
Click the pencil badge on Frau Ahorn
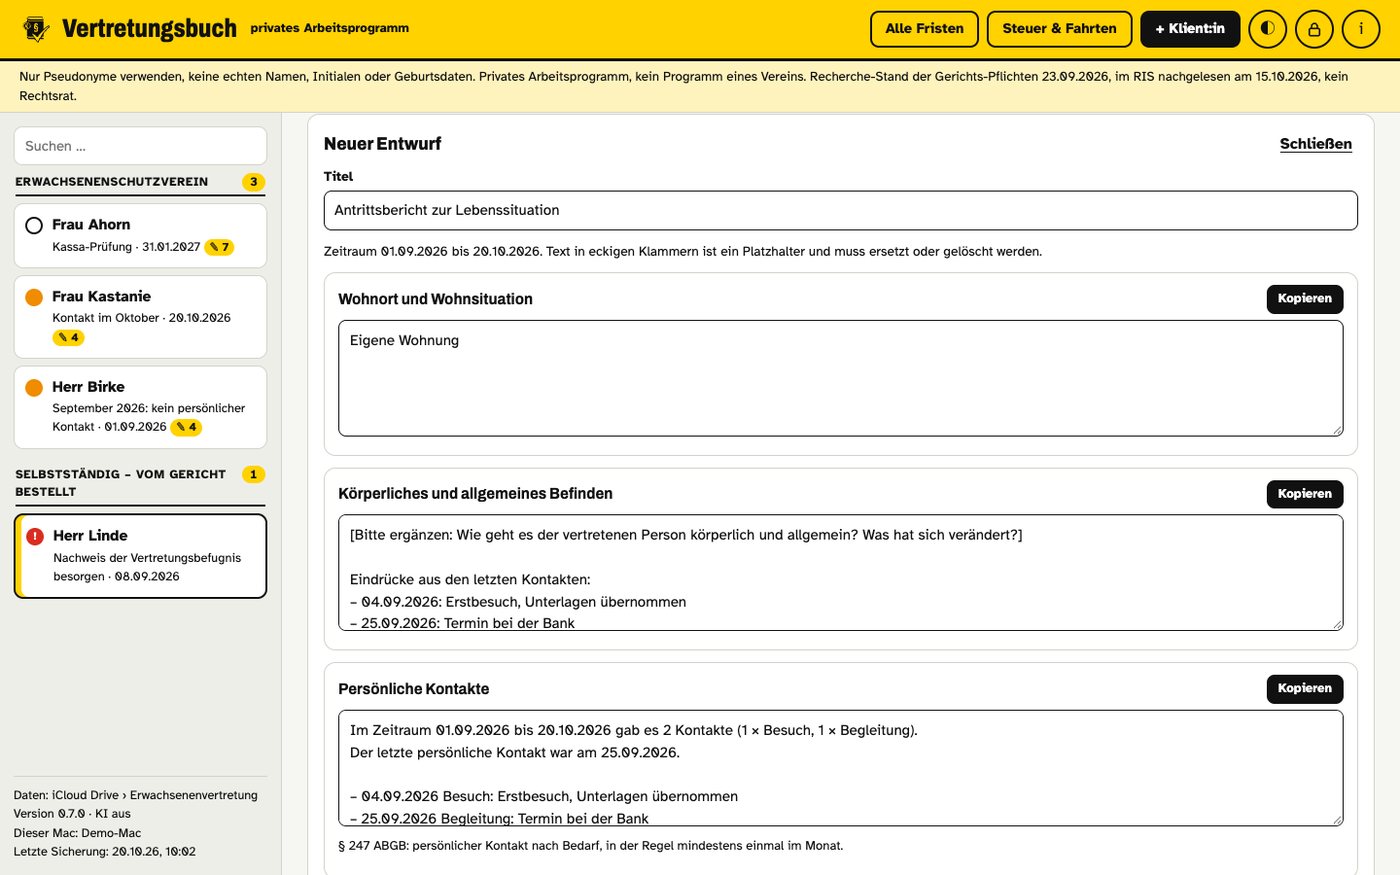click(219, 247)
